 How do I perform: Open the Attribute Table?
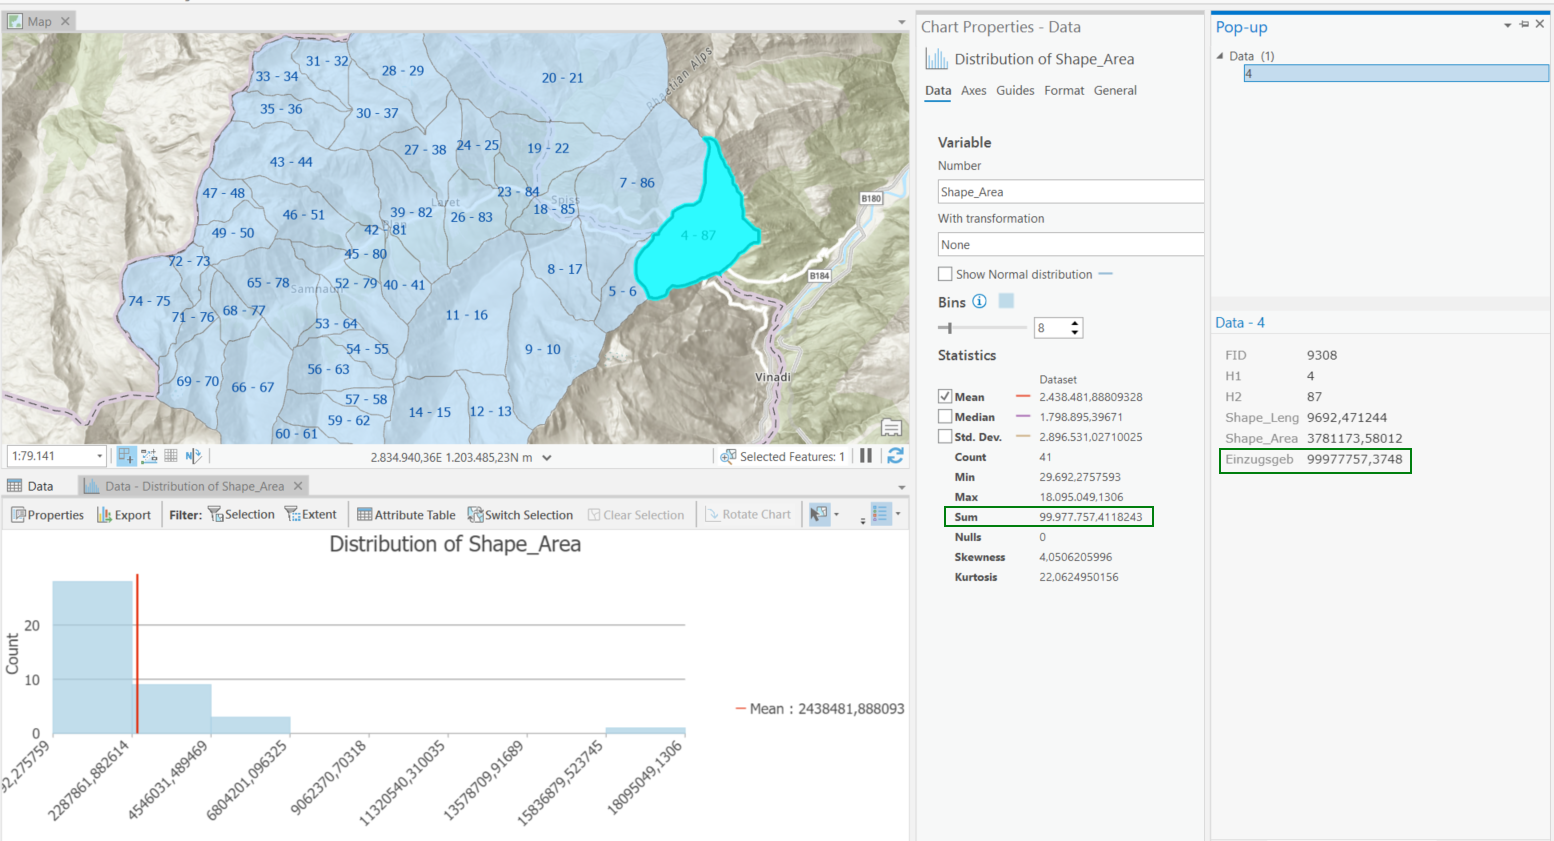tap(406, 515)
